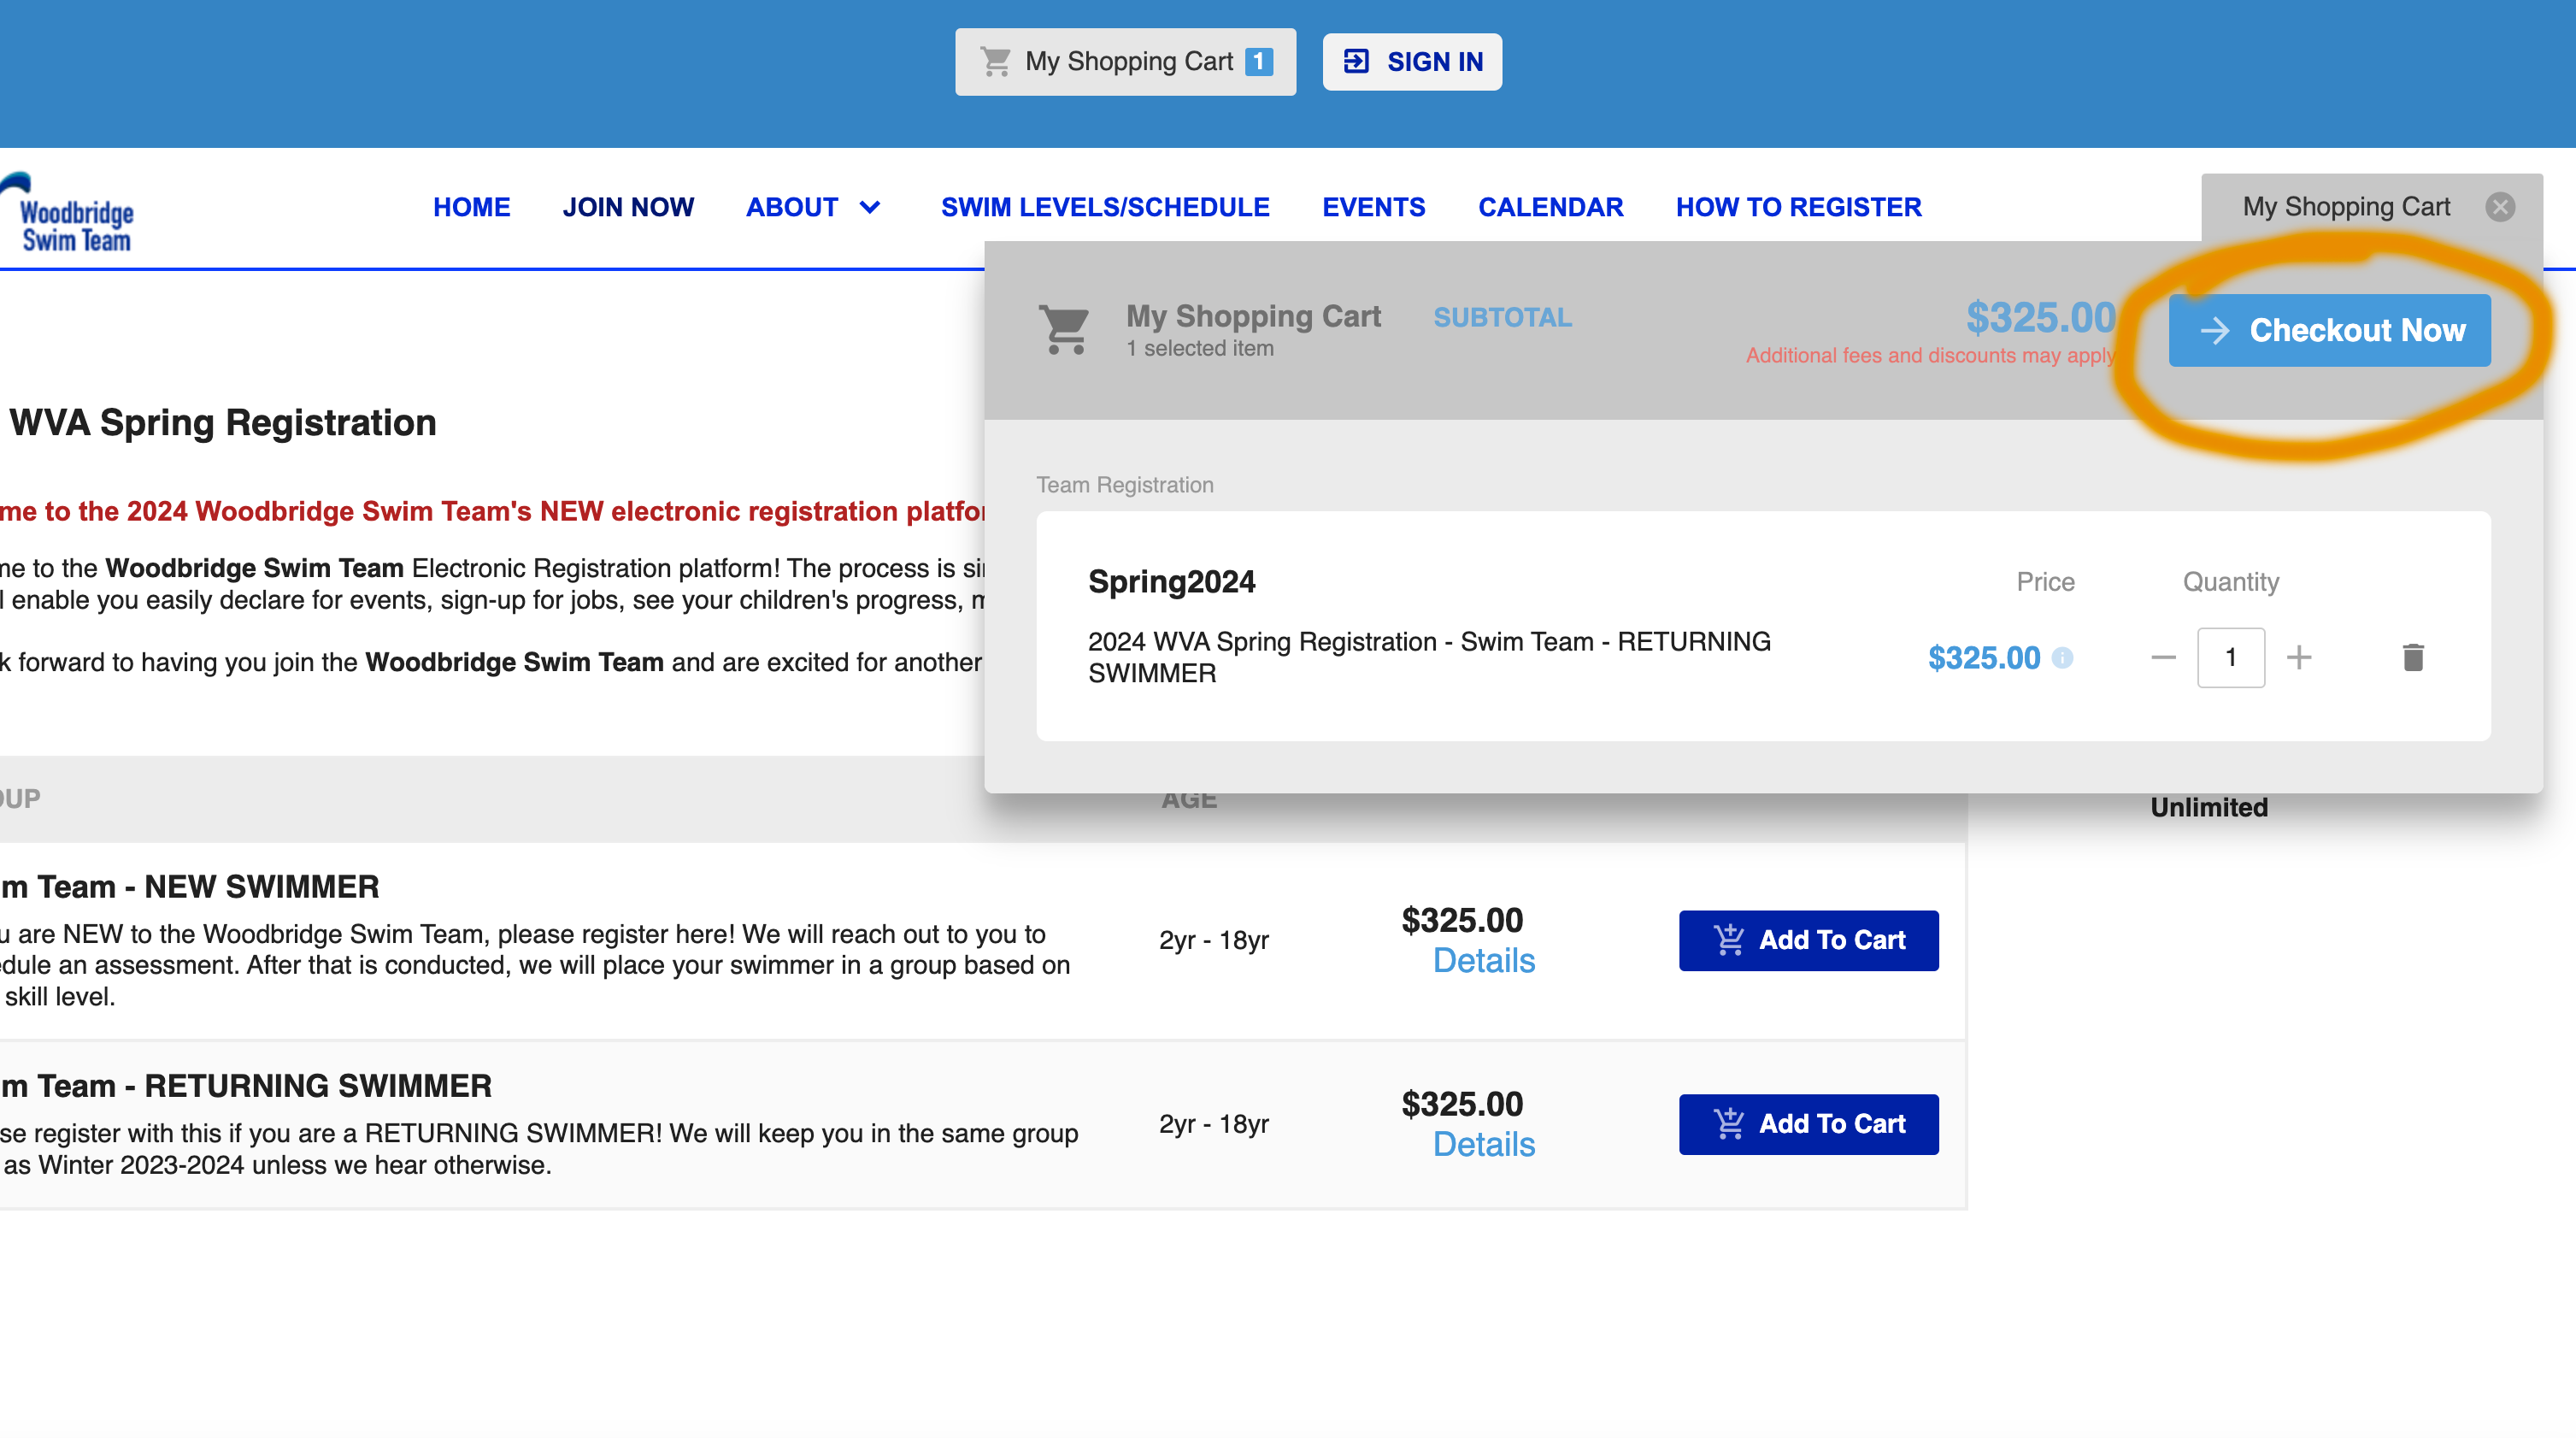Image resolution: width=2576 pixels, height=1438 pixels.
Task: Open the JOIN NOW menu item
Action: pyautogui.click(x=627, y=207)
